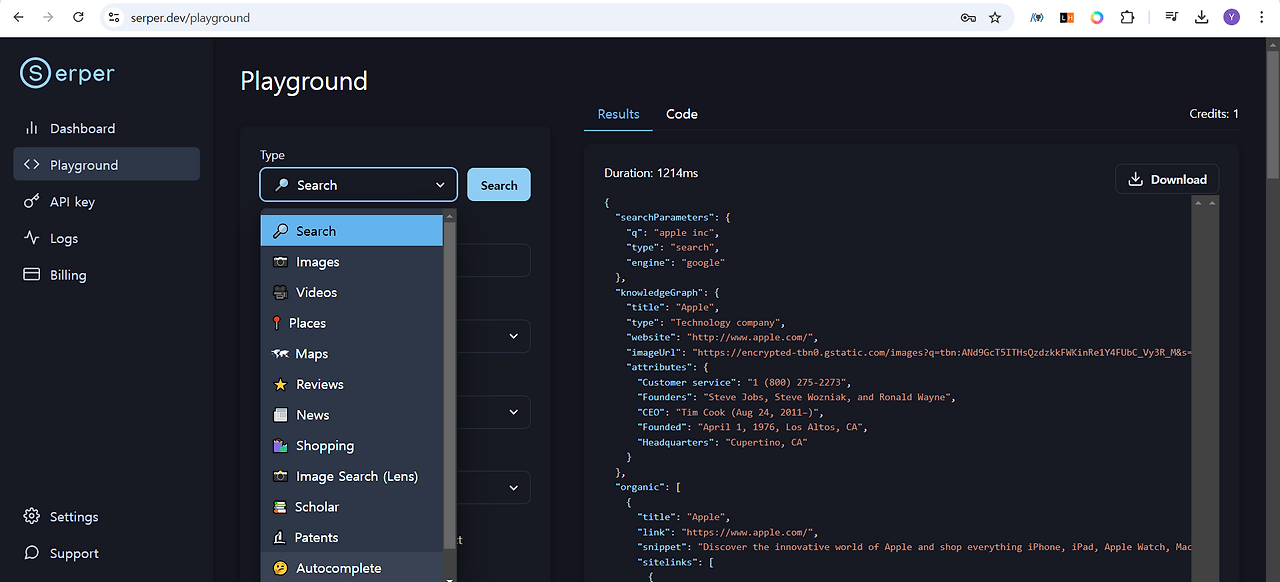Select the Scholar search type icon
Image resolution: width=1280 pixels, height=582 pixels.
tap(281, 506)
